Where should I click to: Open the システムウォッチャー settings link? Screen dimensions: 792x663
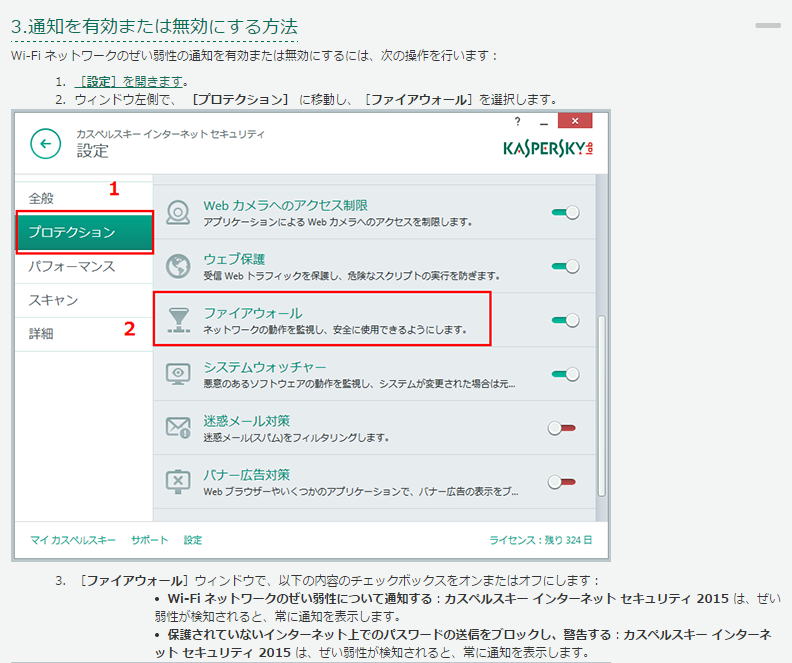pyautogui.click(x=265, y=367)
